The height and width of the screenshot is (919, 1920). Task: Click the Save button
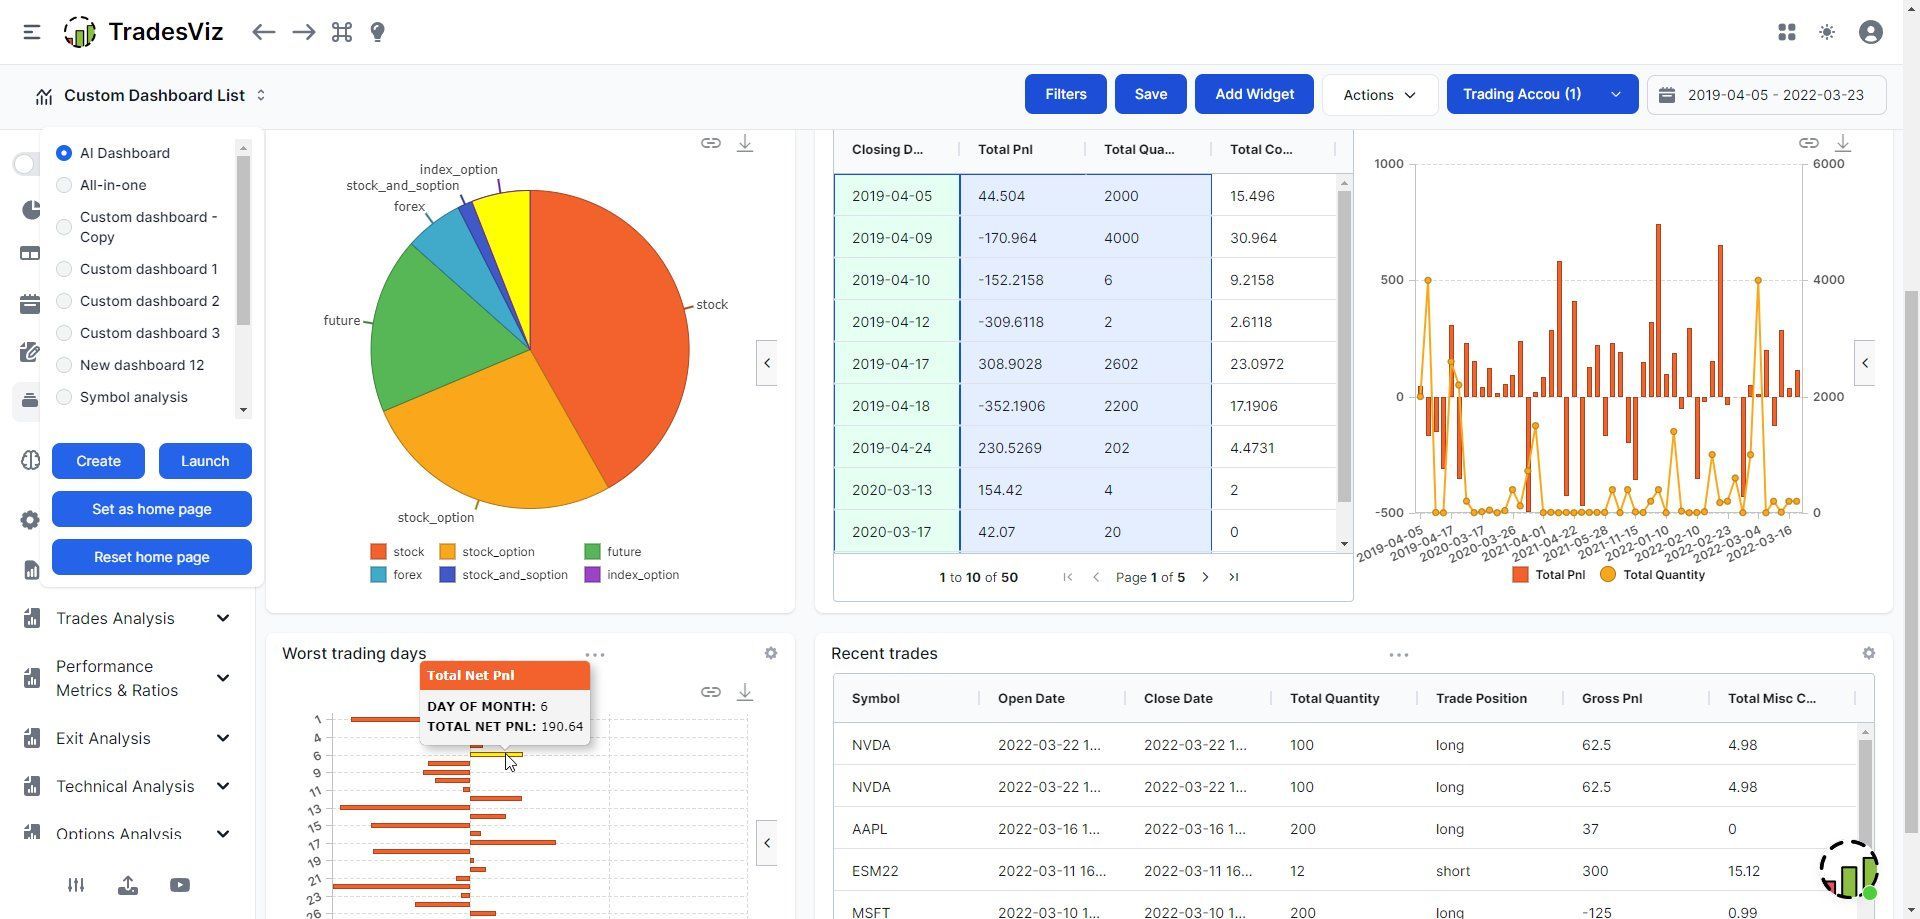tap(1151, 94)
